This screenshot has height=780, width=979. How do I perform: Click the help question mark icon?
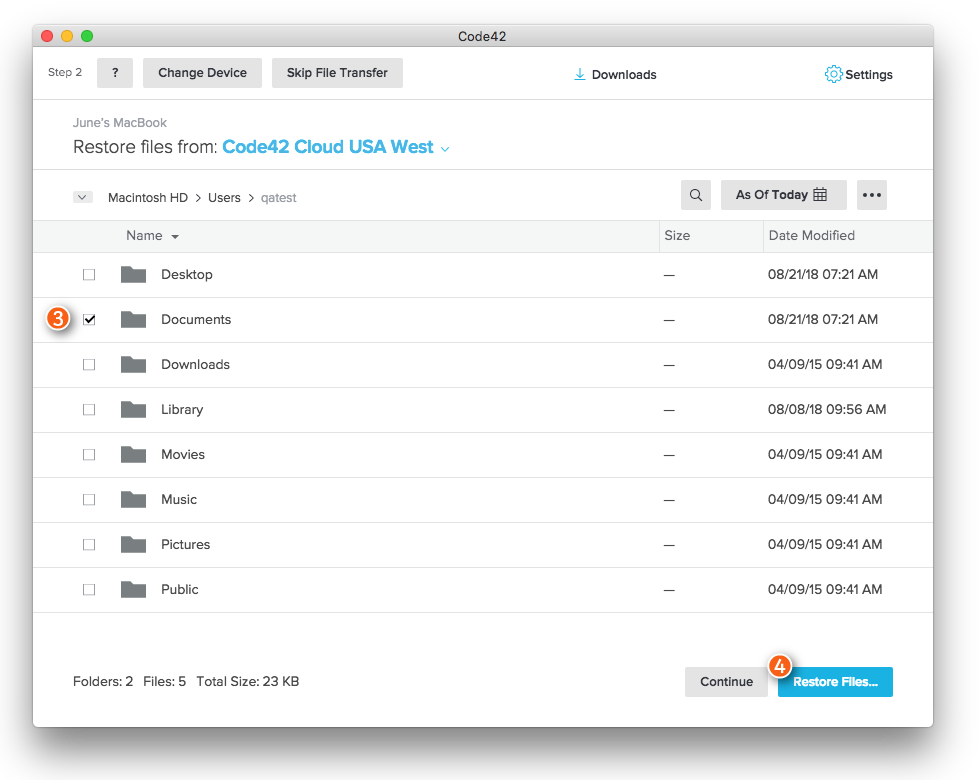coord(114,72)
